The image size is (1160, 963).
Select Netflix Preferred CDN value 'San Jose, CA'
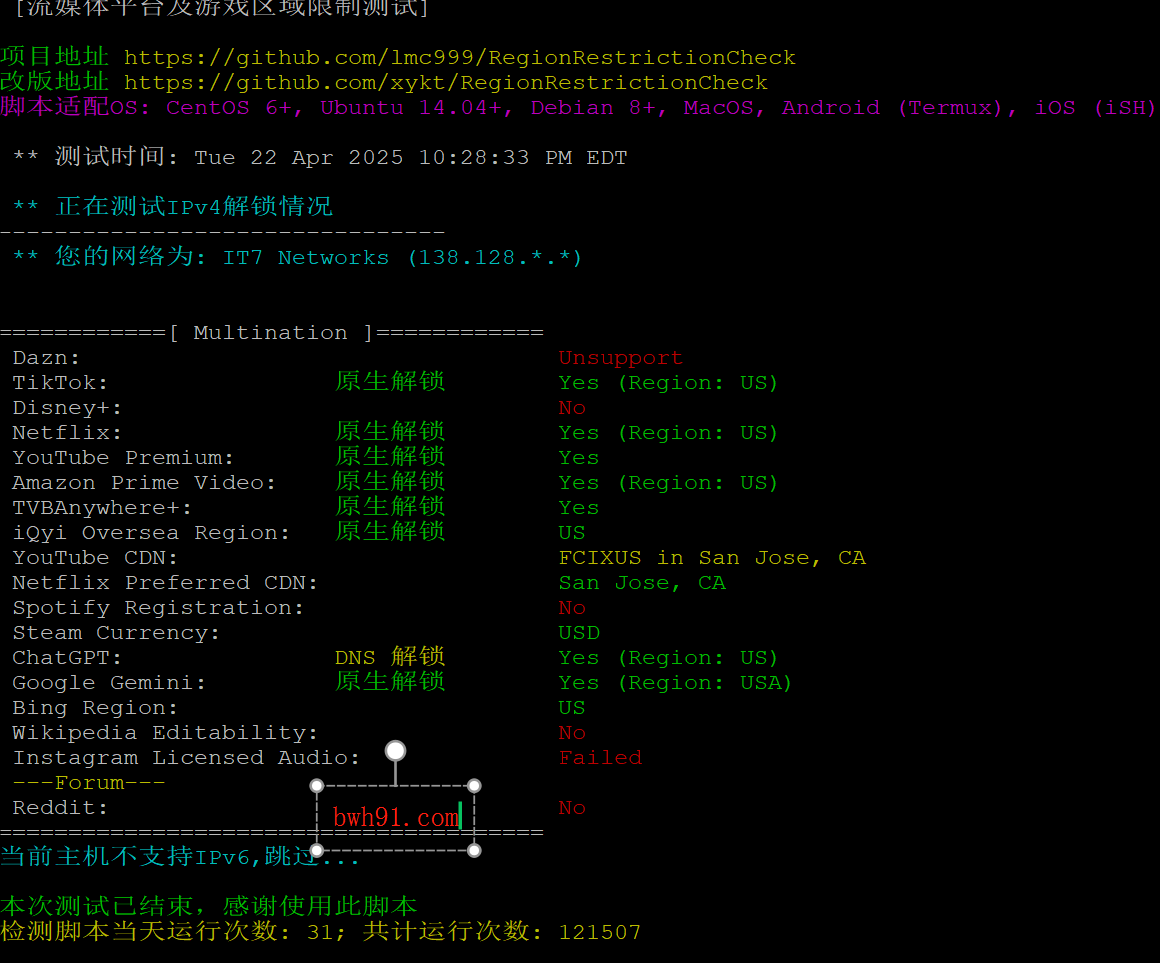(642, 583)
